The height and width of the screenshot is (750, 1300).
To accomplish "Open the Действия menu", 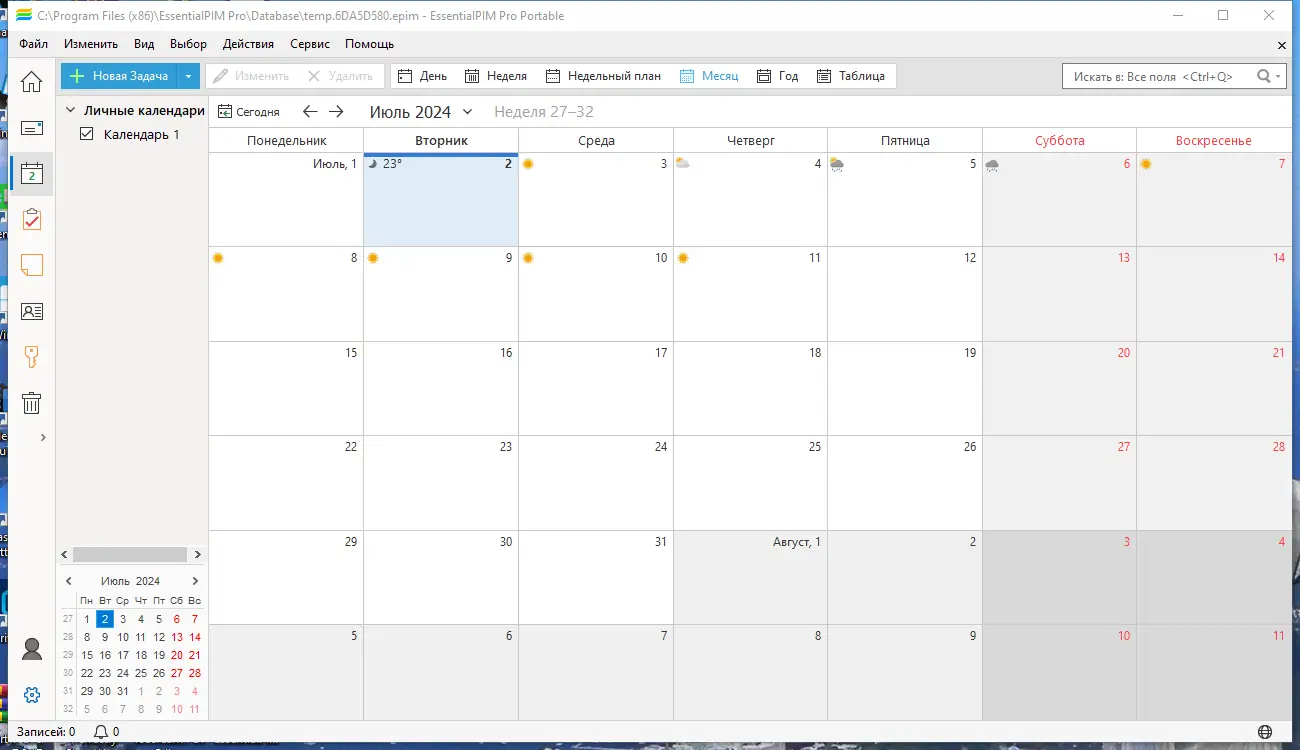I will [x=248, y=44].
